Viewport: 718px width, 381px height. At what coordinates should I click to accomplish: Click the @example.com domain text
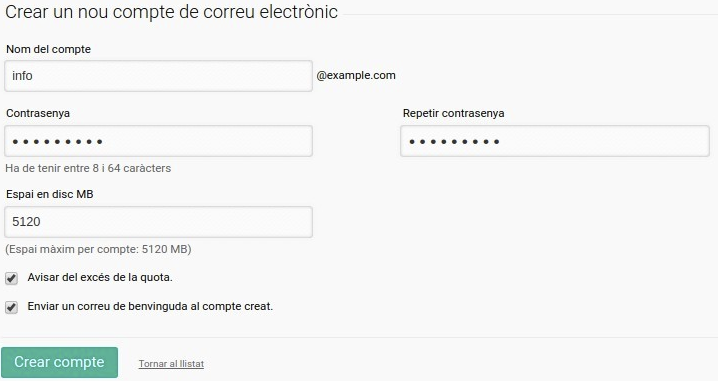pos(356,76)
